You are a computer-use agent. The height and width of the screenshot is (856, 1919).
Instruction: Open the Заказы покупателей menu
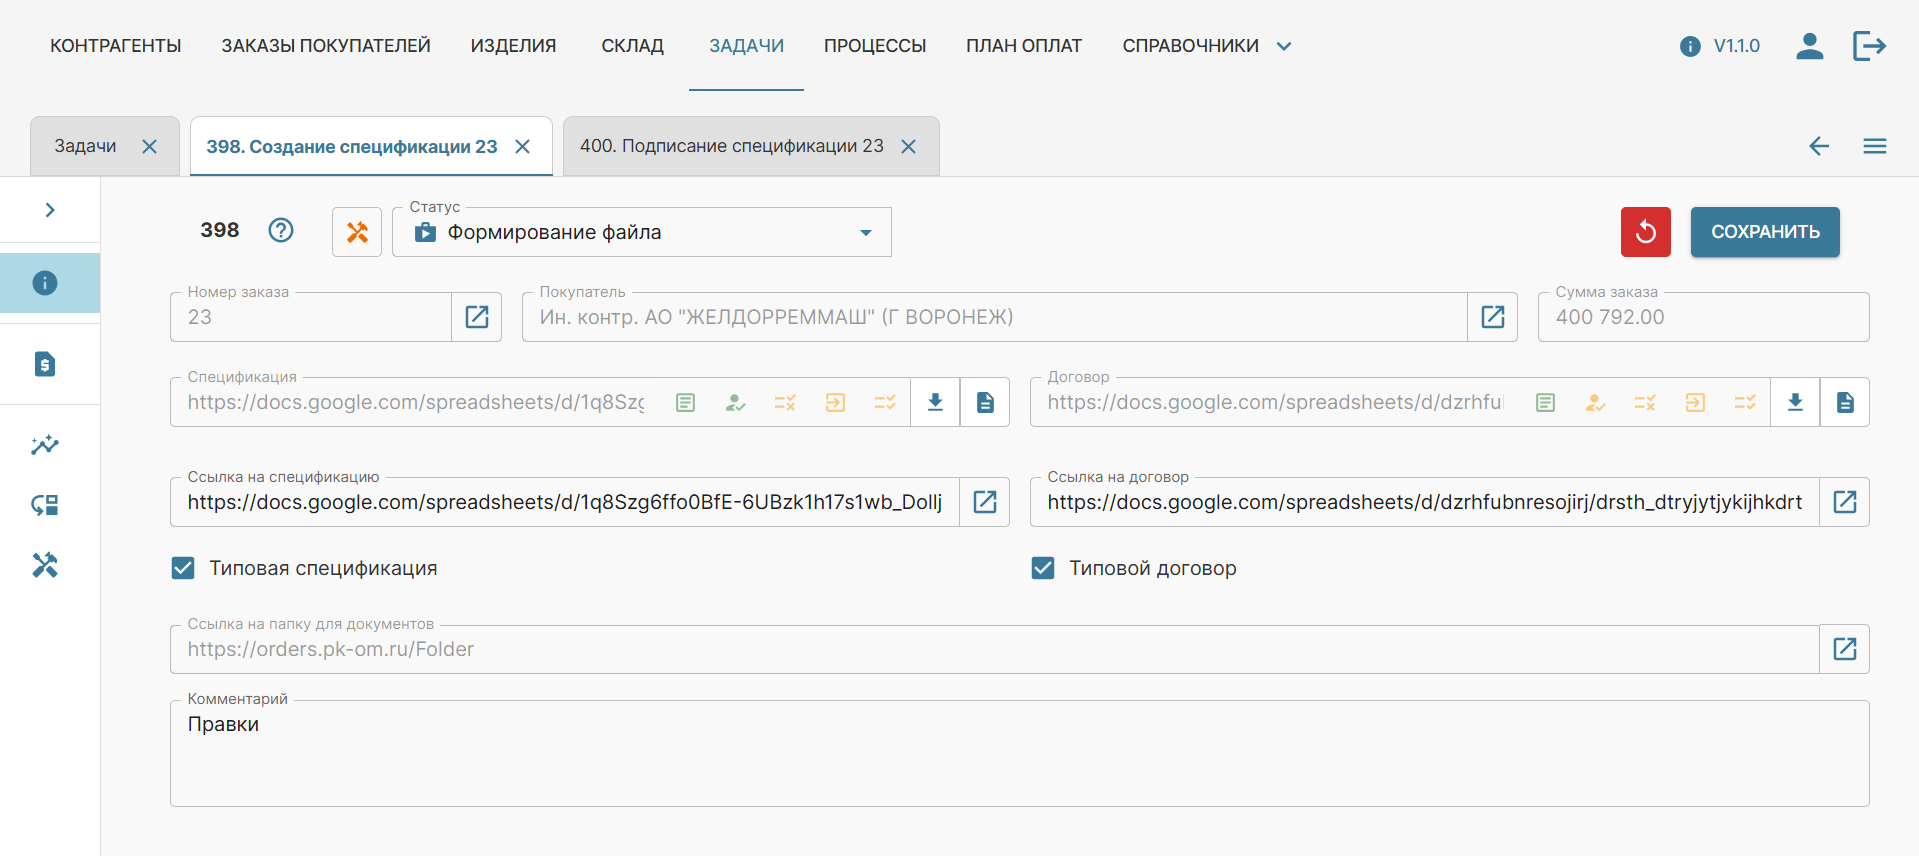tap(326, 46)
